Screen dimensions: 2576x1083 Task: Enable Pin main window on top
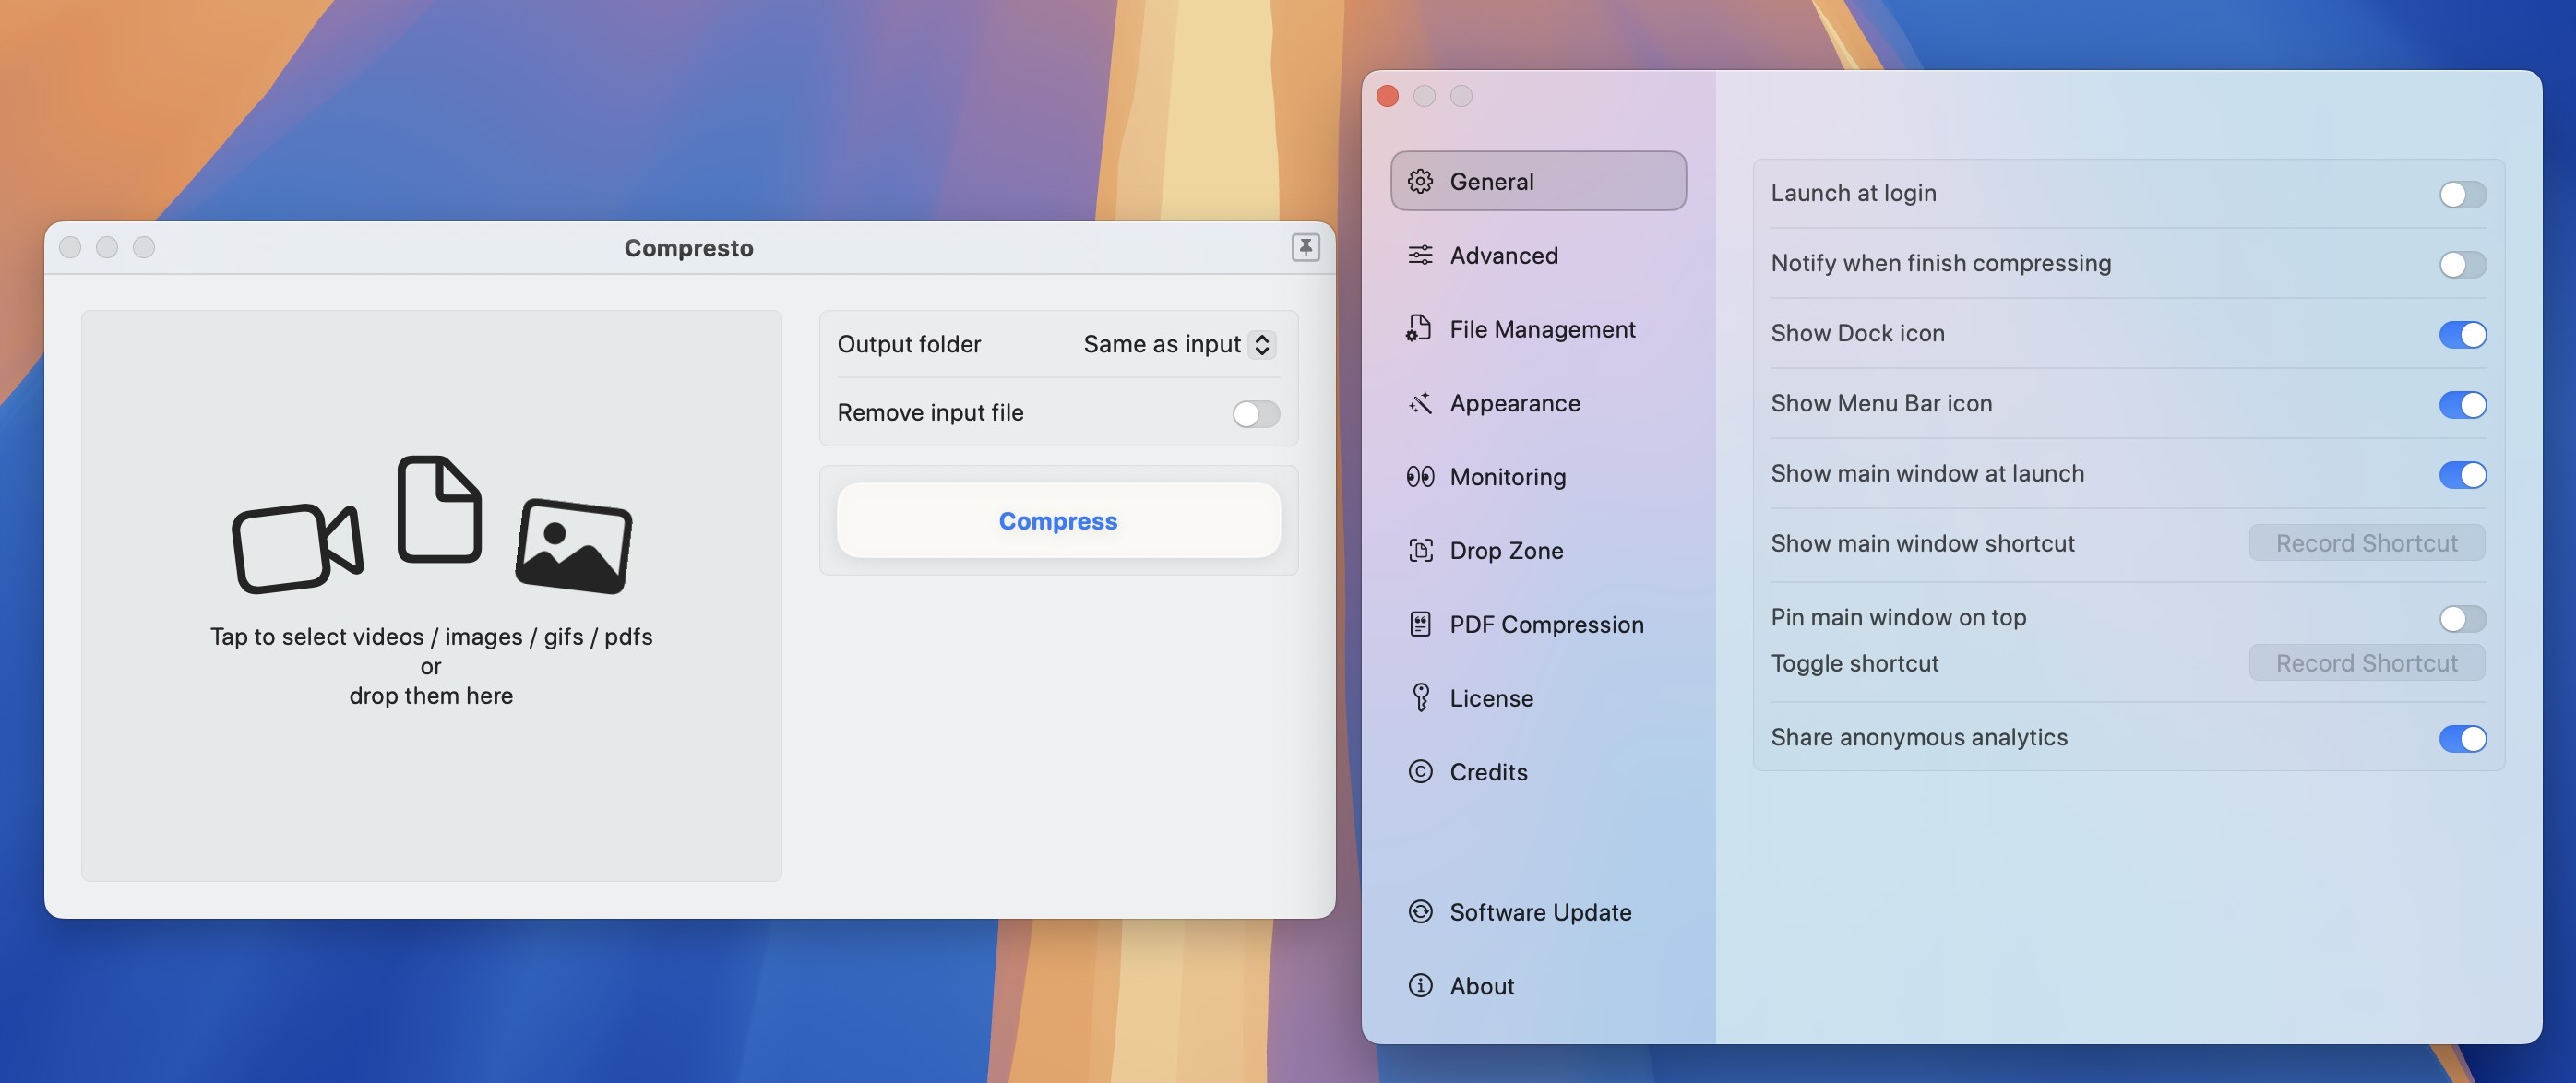coord(2462,618)
